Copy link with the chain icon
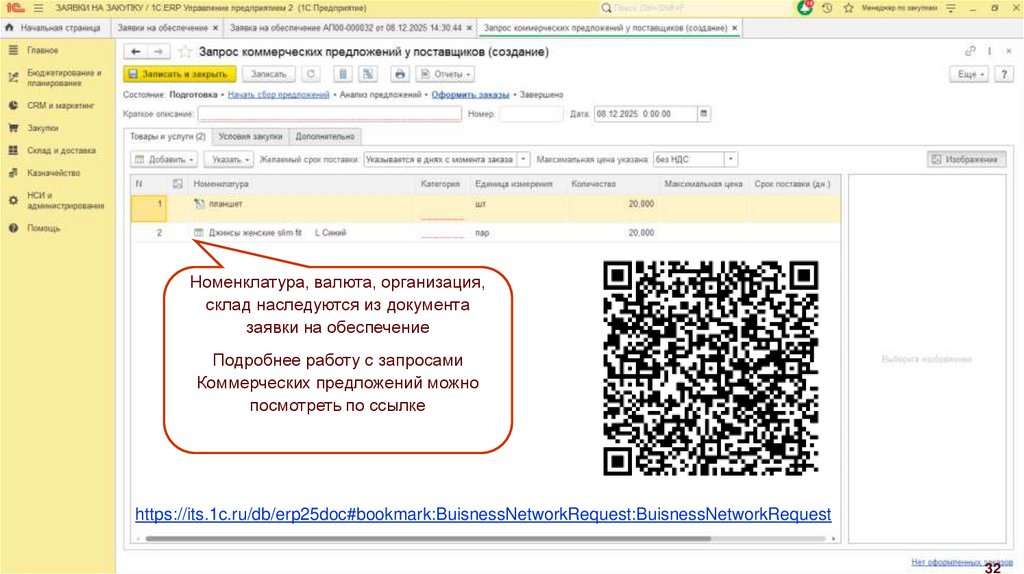The height and width of the screenshot is (574, 1024). (970, 52)
